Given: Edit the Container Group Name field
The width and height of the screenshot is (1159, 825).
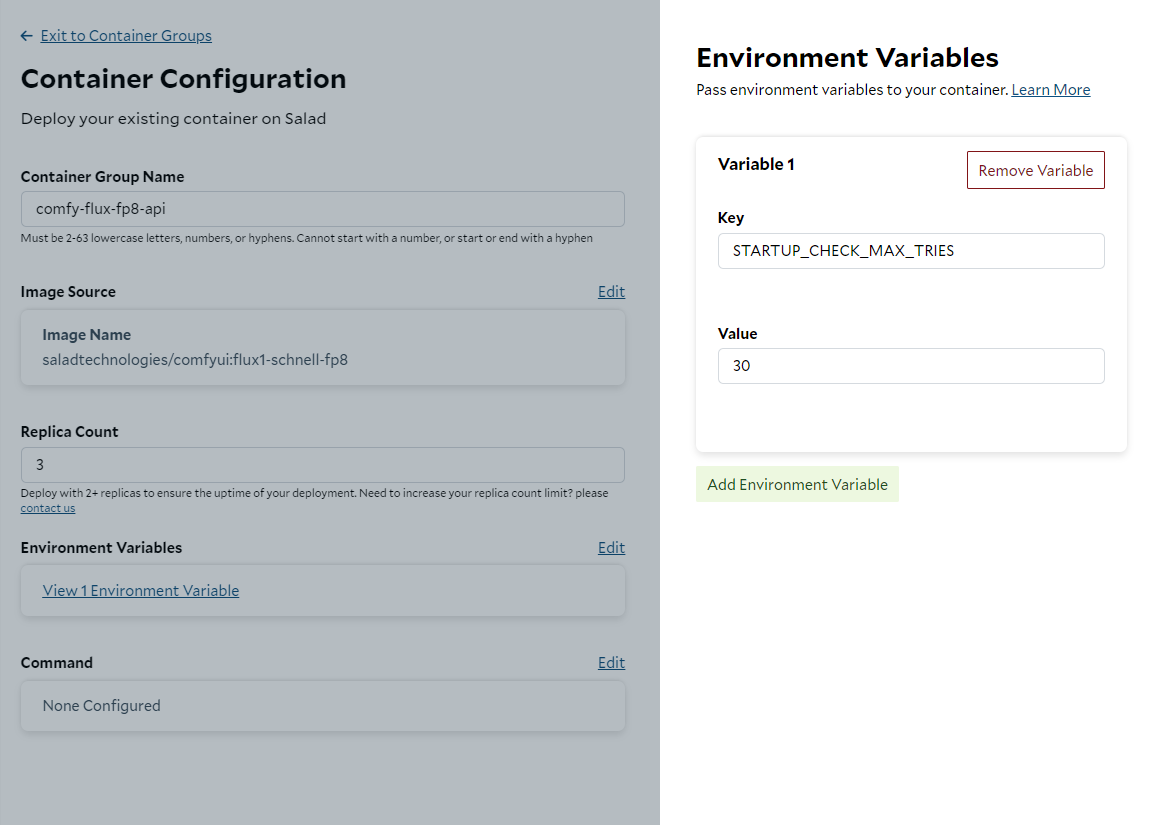Looking at the screenshot, I should click(322, 208).
